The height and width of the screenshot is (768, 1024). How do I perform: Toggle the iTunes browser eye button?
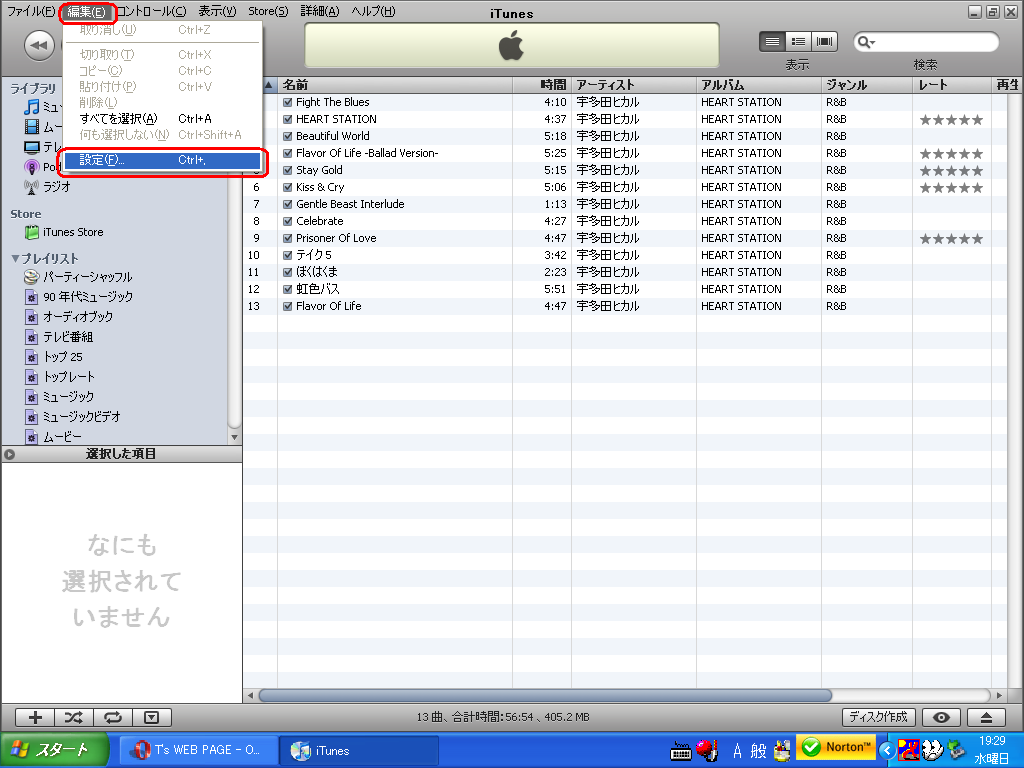pyautogui.click(x=941, y=718)
